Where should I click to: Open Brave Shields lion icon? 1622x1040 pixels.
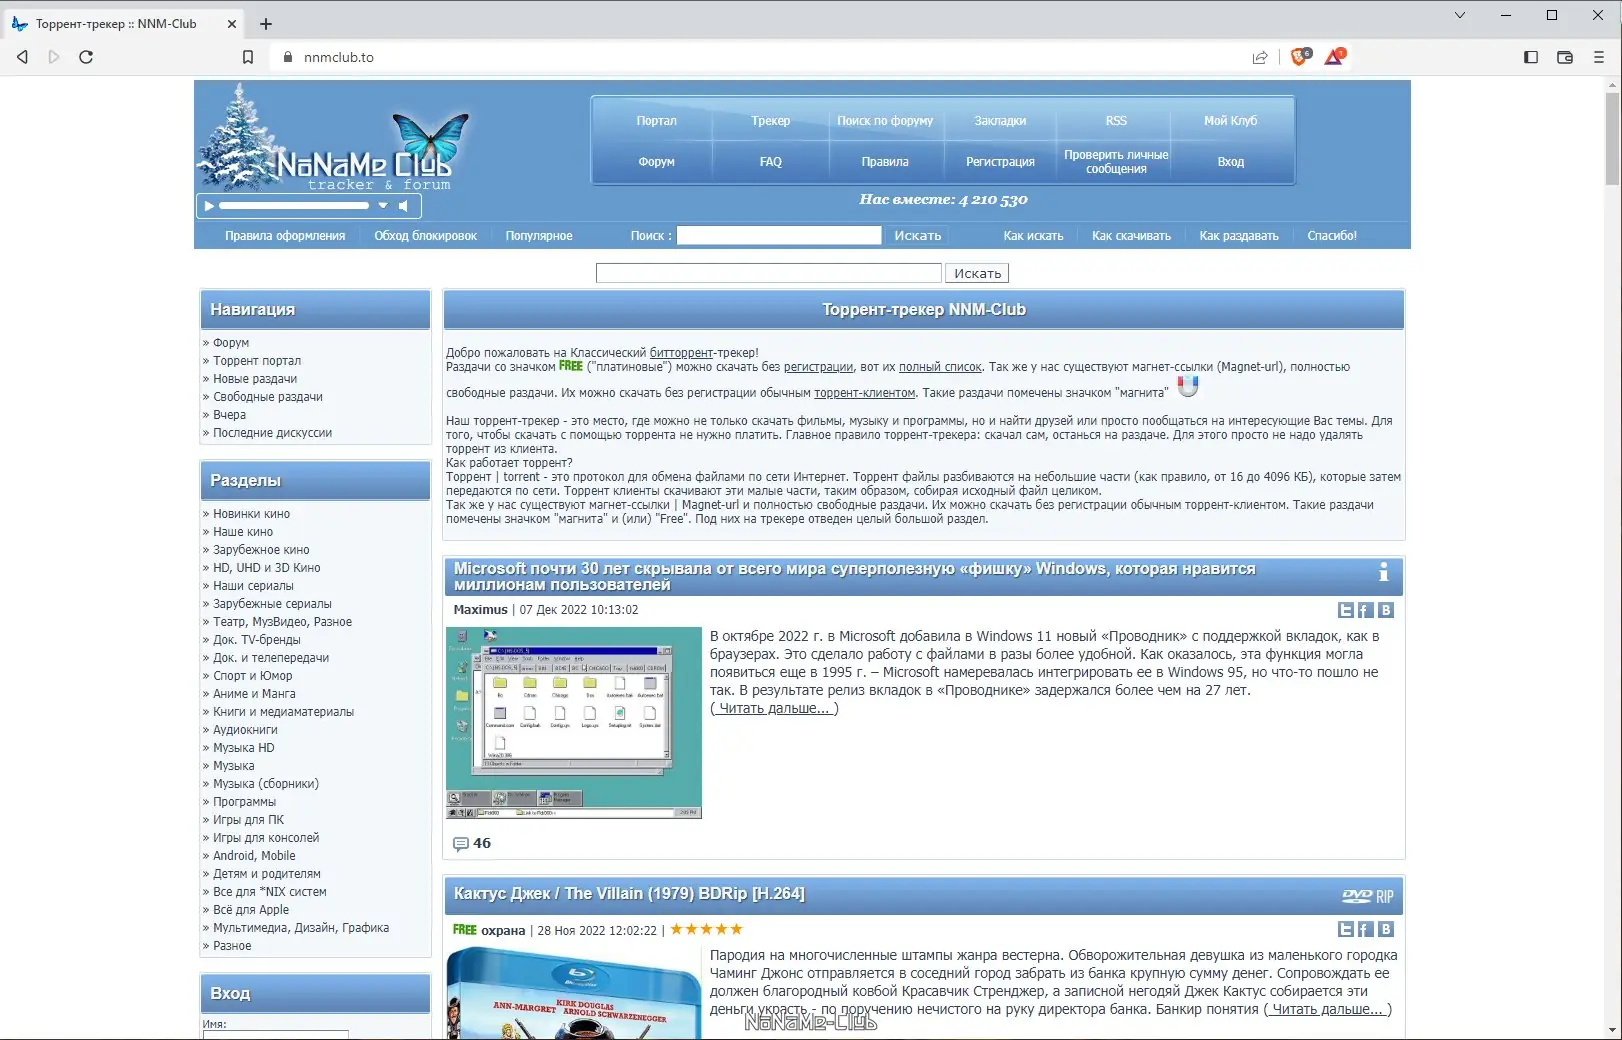(x=1300, y=57)
